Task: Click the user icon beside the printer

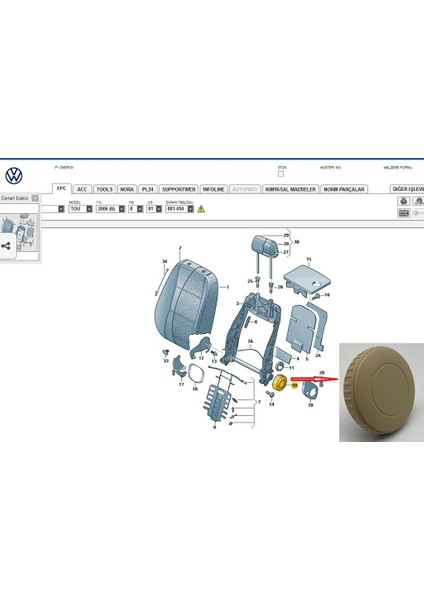Action: coord(419,201)
